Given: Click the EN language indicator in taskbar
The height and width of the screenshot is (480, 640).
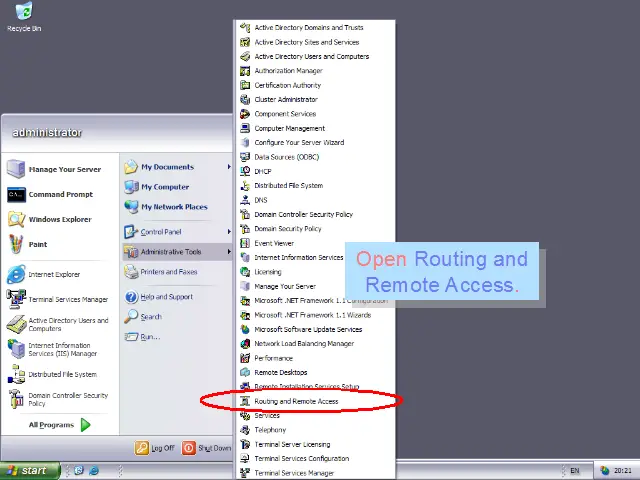Looking at the screenshot, I should click(575, 471).
